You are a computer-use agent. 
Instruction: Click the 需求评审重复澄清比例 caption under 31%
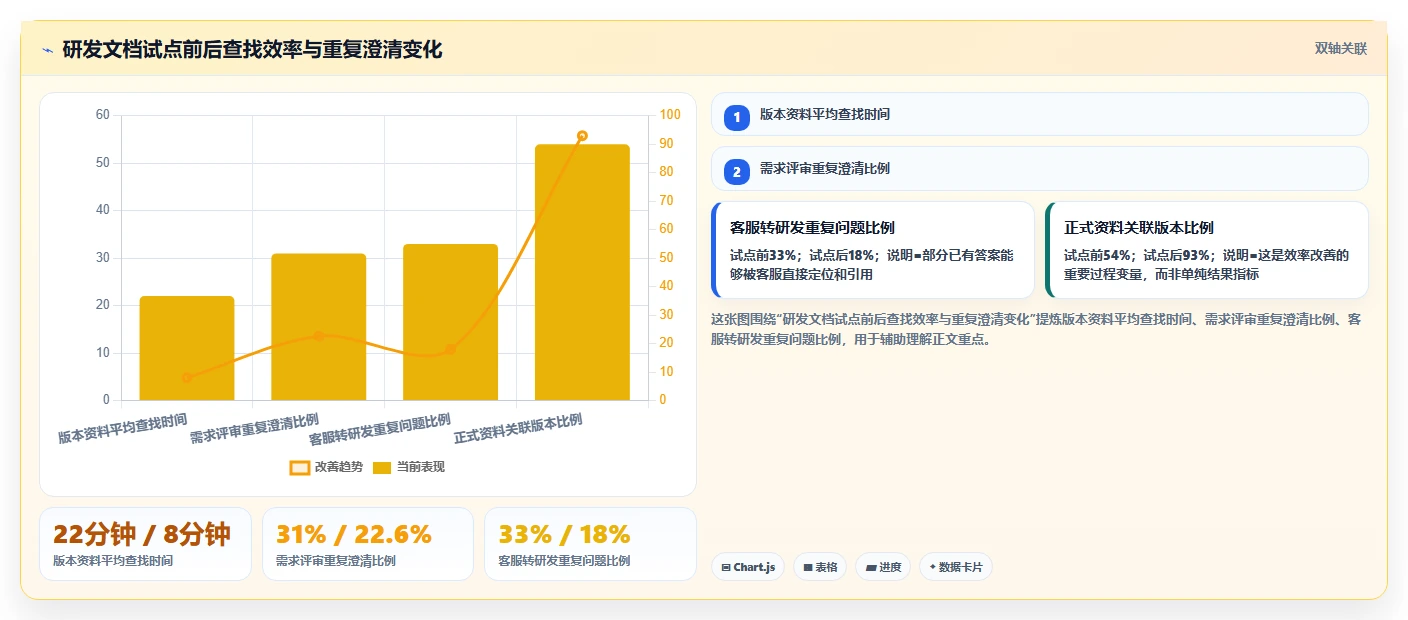(335, 561)
